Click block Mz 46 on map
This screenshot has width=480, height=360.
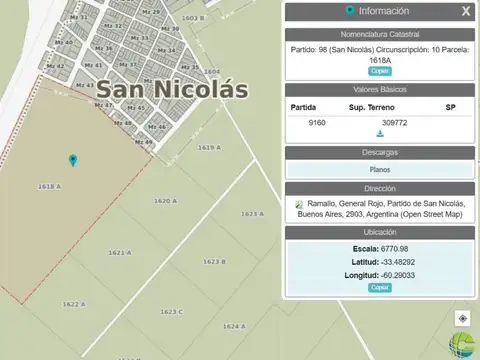[x=157, y=127]
